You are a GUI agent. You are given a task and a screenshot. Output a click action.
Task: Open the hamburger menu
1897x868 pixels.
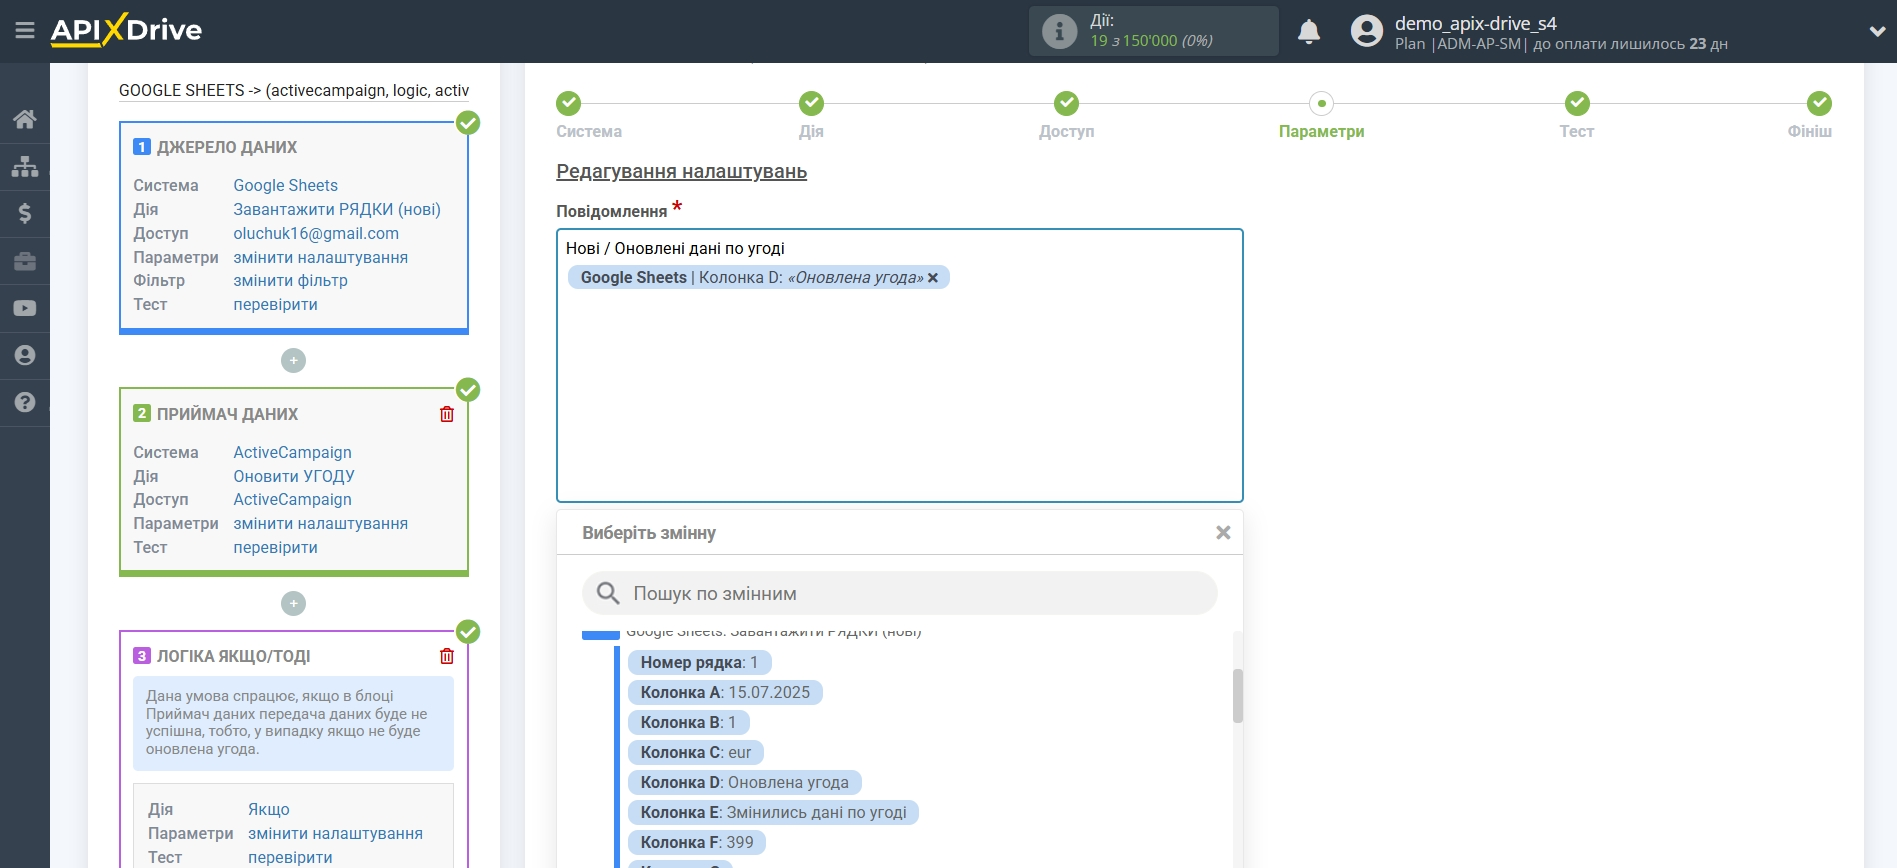pos(25,31)
